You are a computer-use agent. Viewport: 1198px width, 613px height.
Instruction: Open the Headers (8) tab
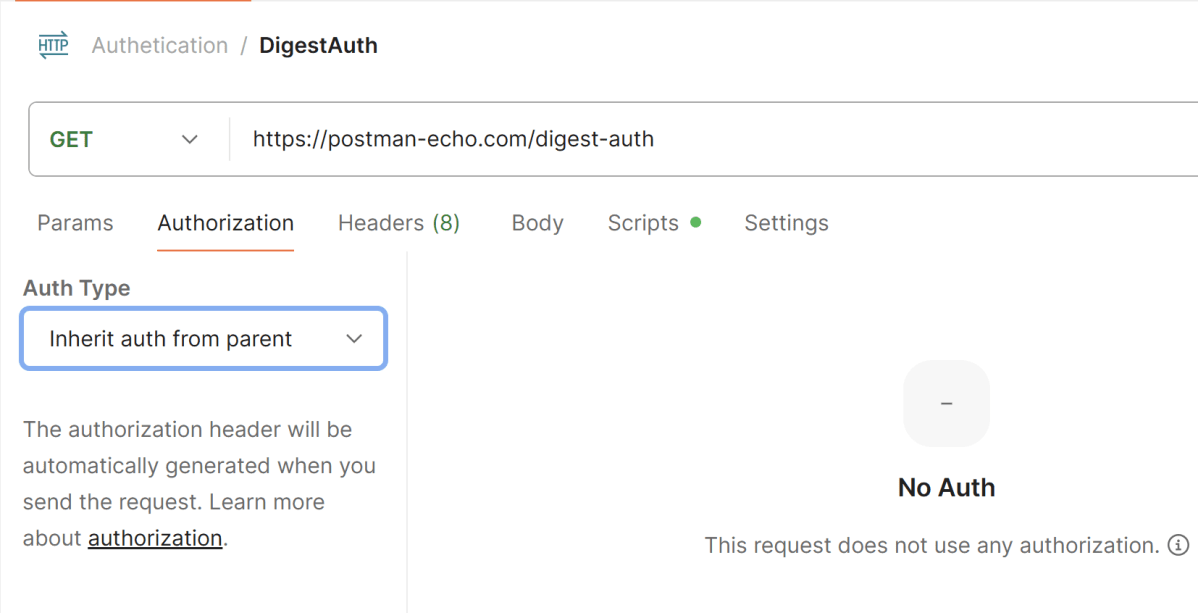tap(398, 223)
